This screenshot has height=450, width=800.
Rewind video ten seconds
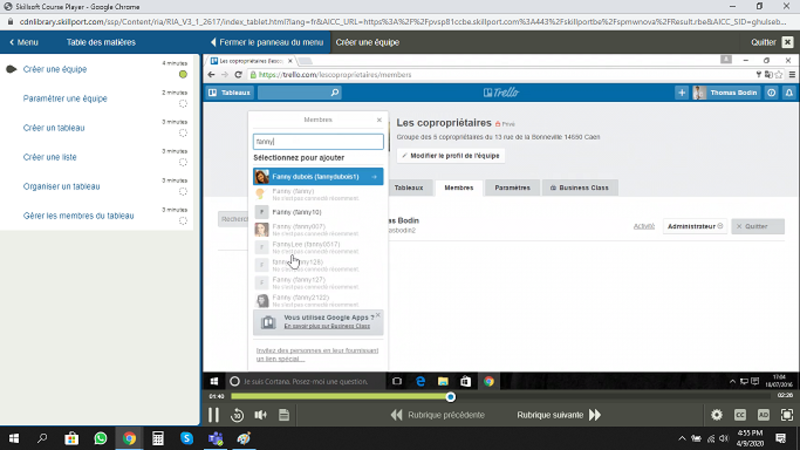click(x=237, y=415)
